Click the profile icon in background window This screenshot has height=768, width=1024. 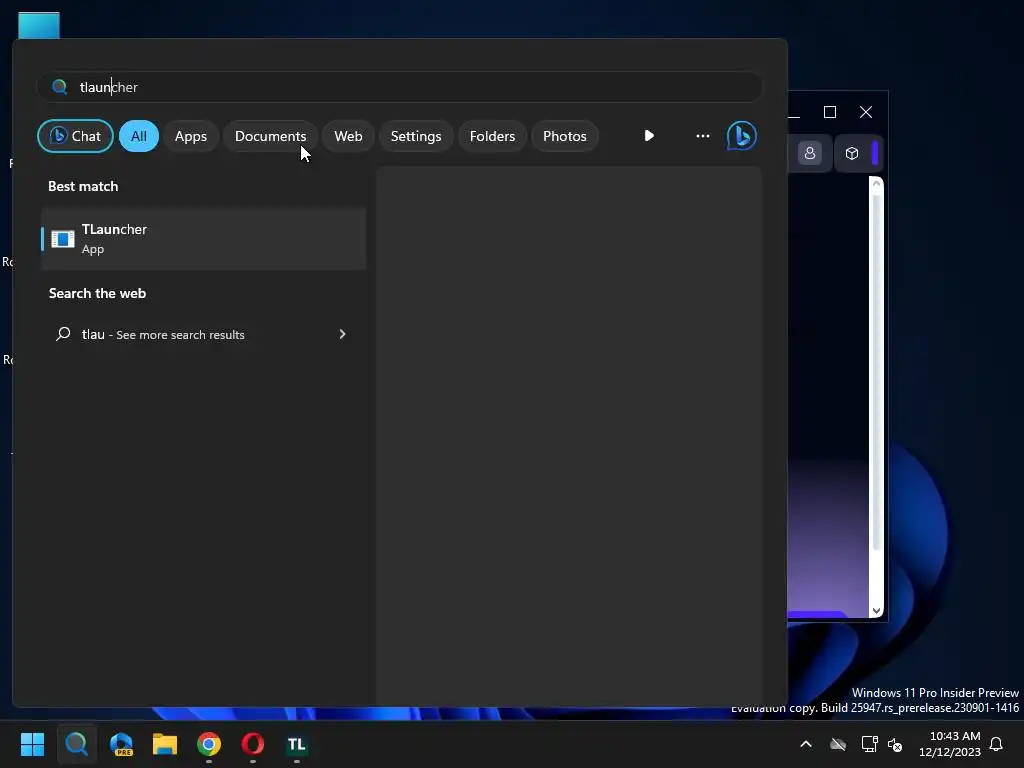(x=810, y=153)
